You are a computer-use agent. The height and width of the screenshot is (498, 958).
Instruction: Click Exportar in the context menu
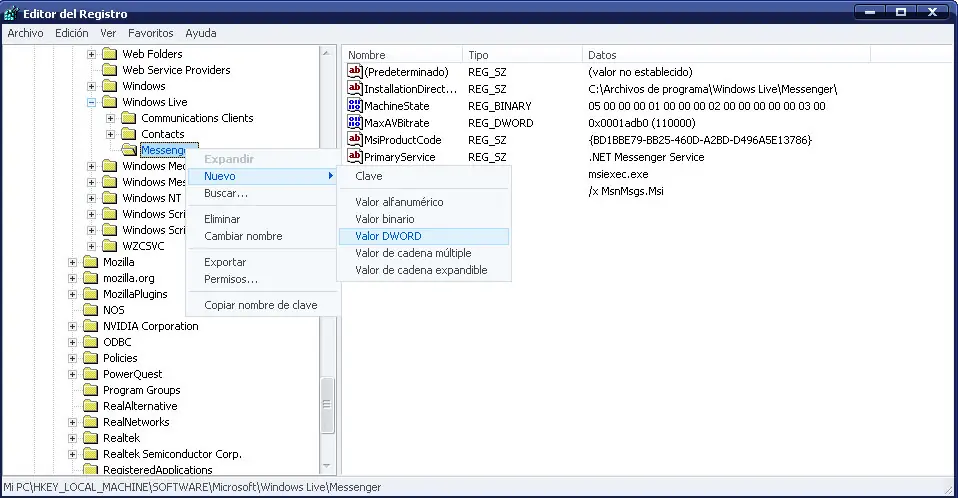[262, 262]
